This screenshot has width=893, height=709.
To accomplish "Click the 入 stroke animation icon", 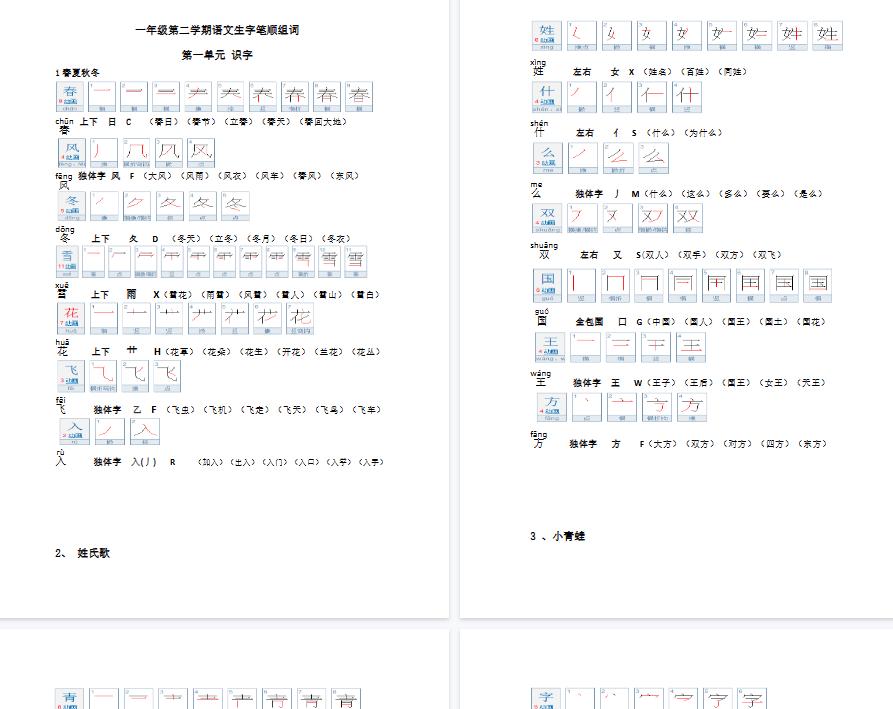I will (72, 430).
